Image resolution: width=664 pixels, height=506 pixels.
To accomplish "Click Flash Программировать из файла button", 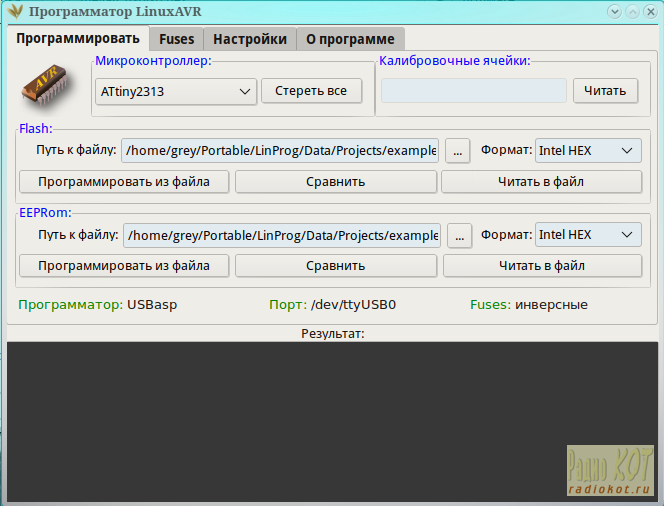I will [124, 182].
